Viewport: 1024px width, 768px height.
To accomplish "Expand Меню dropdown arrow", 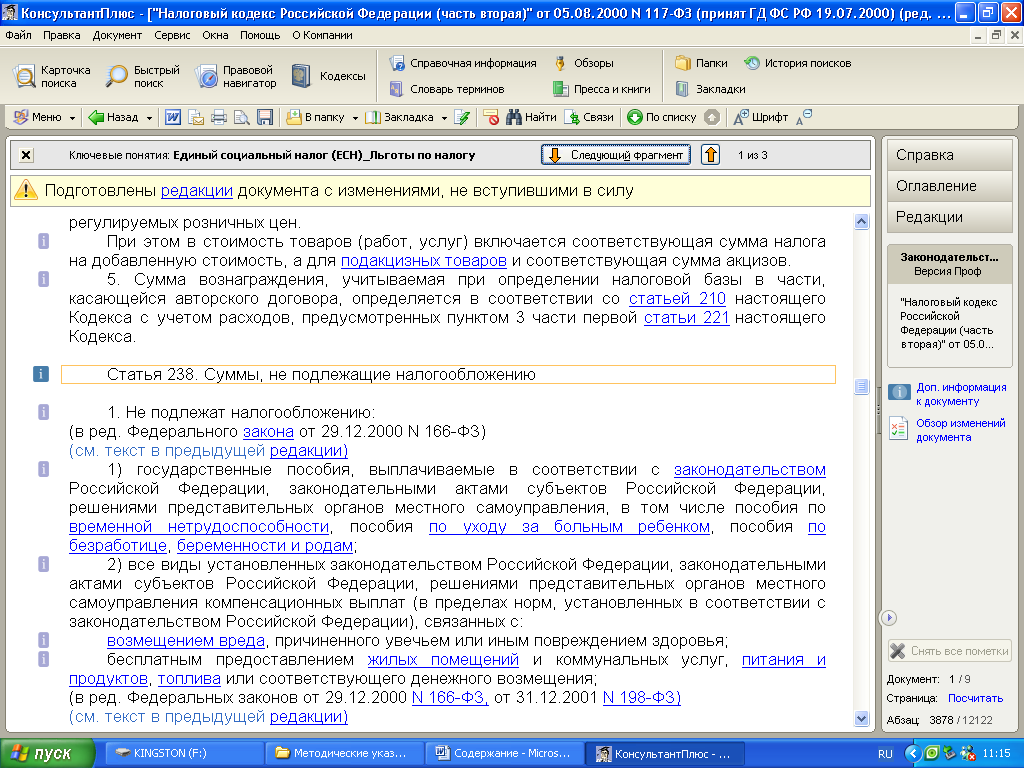I will click(x=72, y=118).
